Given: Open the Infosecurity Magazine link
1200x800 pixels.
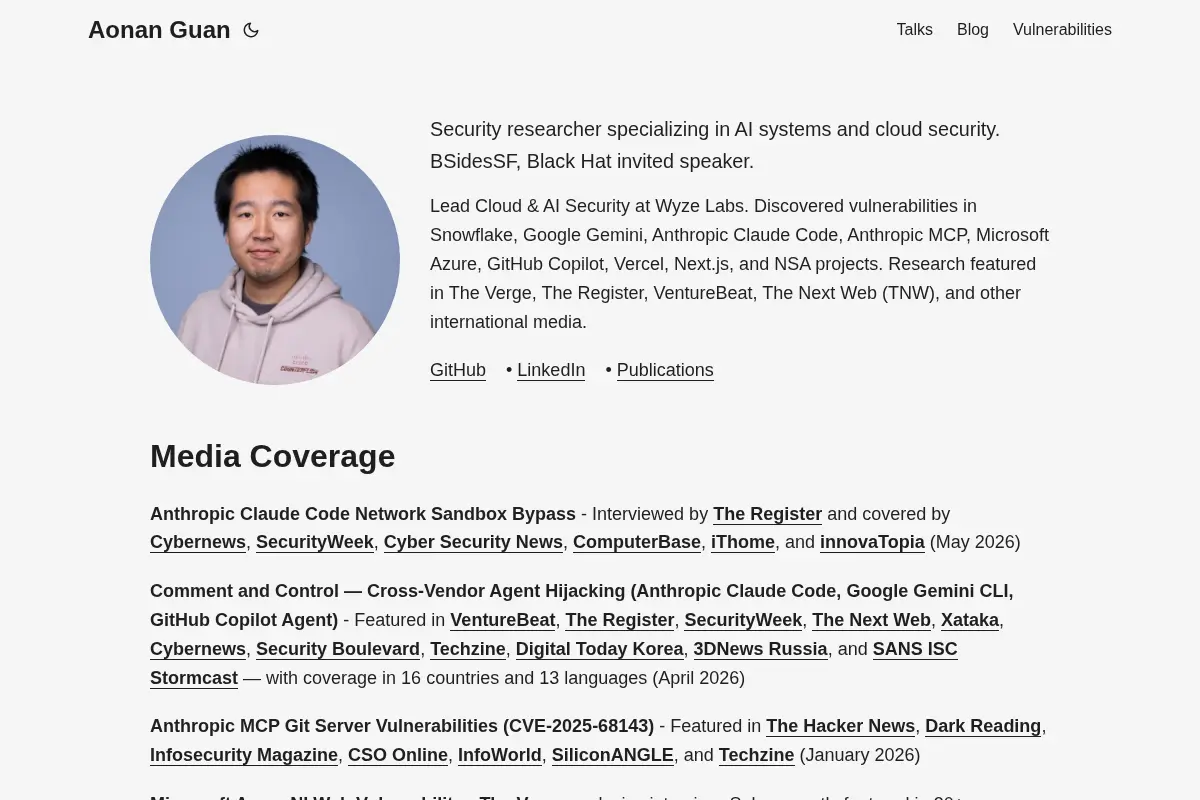Looking at the screenshot, I should coord(244,755).
